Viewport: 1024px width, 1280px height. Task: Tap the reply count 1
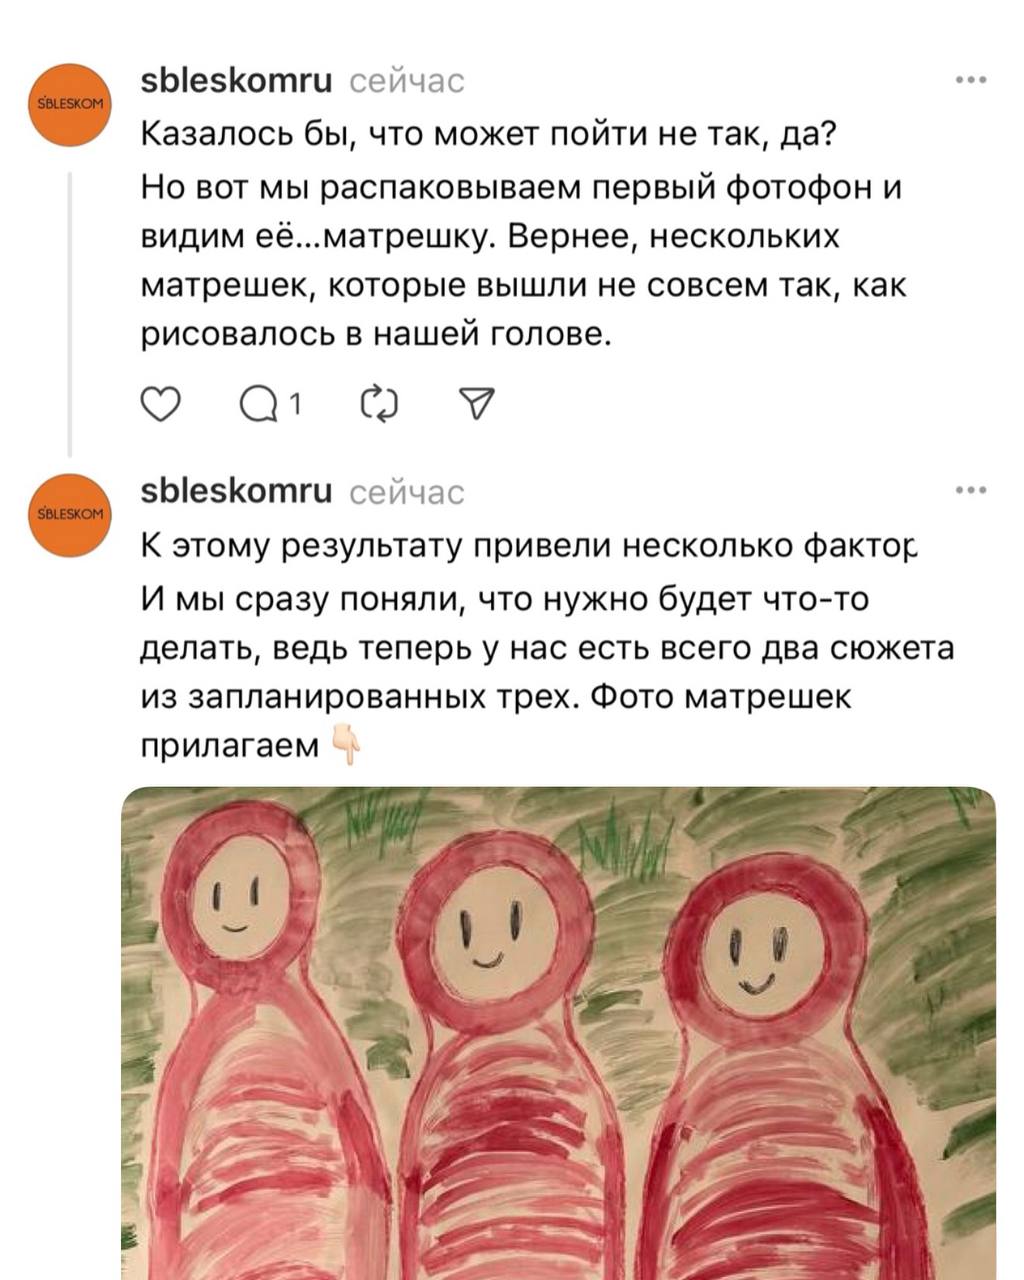click(x=295, y=404)
